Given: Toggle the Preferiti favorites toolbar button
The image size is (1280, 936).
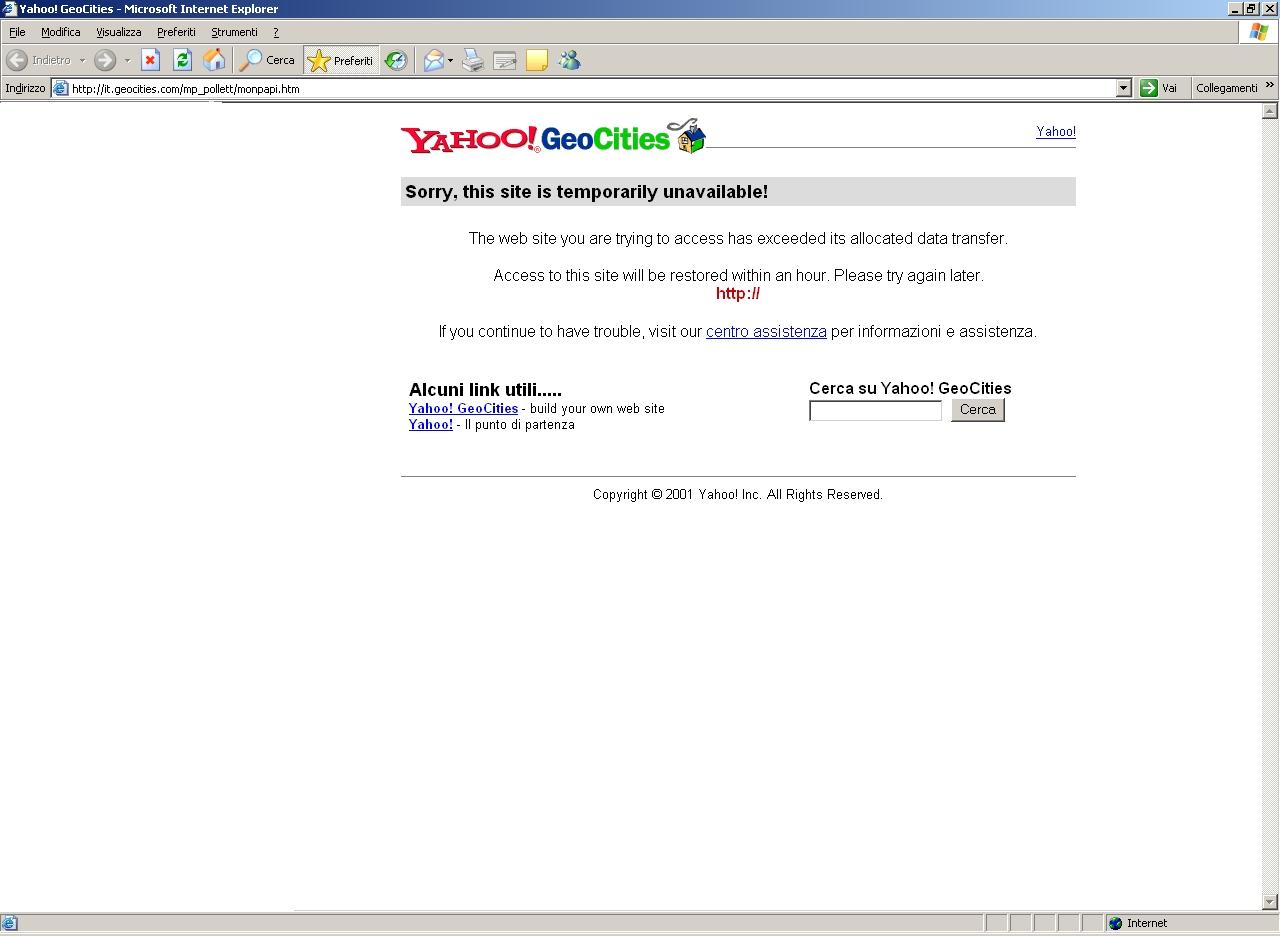Looking at the screenshot, I should tap(341, 60).
